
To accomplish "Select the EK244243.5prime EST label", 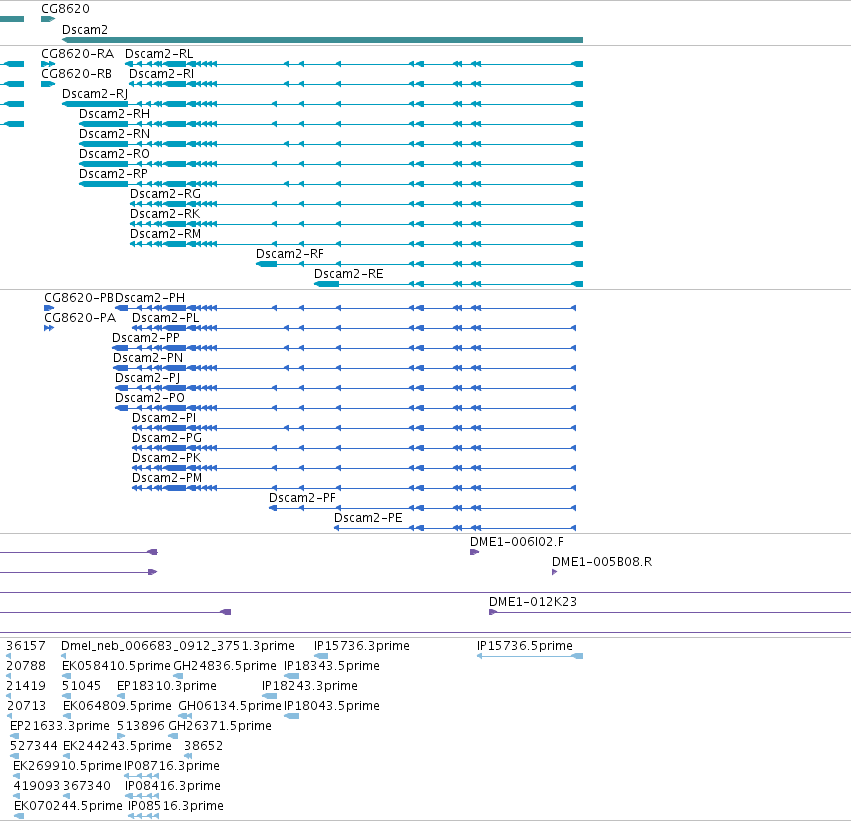I will pyautogui.click(x=117, y=746).
